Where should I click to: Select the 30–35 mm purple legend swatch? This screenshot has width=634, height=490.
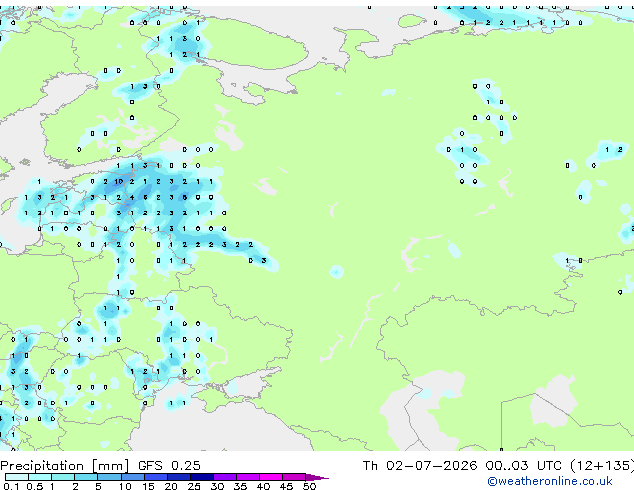point(225,477)
